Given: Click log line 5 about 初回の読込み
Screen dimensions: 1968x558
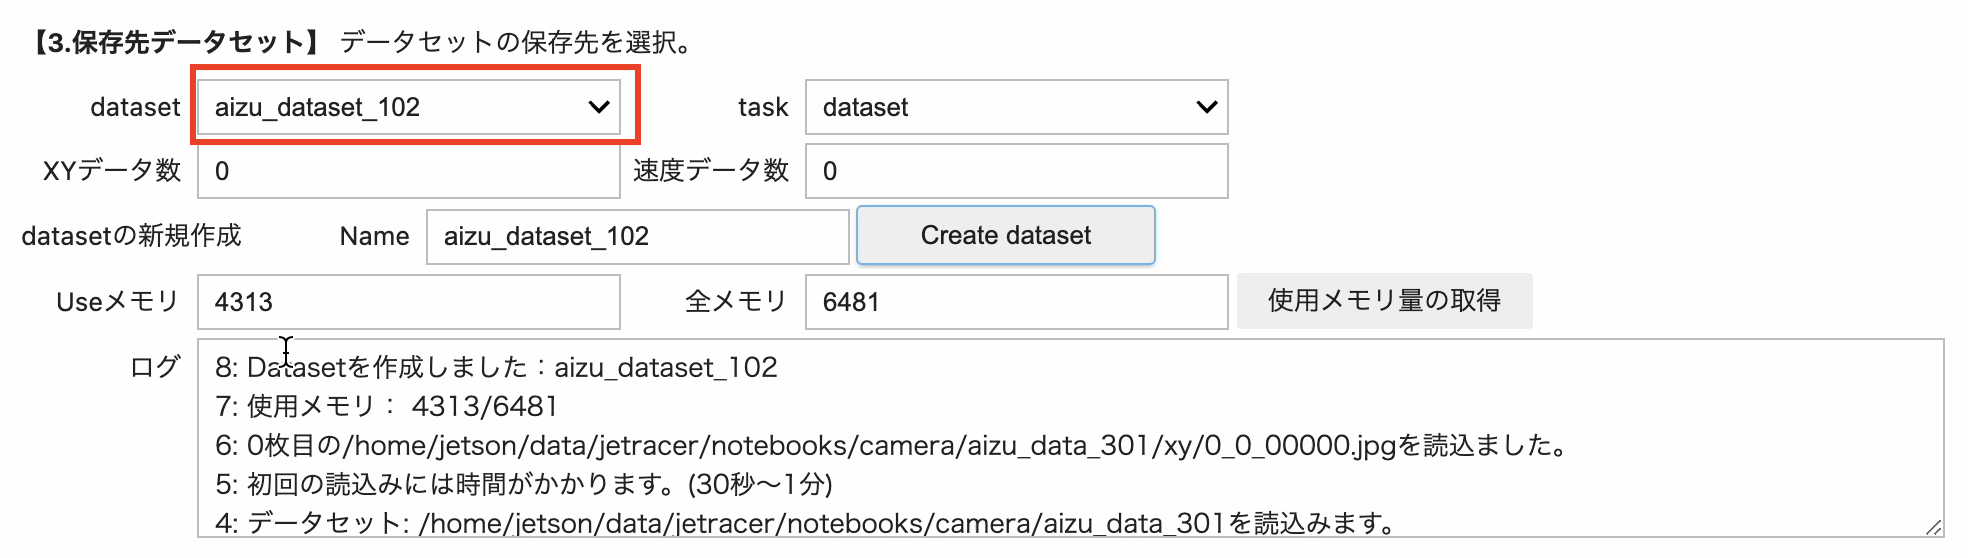Looking at the screenshot, I should pyautogui.click(x=524, y=484).
